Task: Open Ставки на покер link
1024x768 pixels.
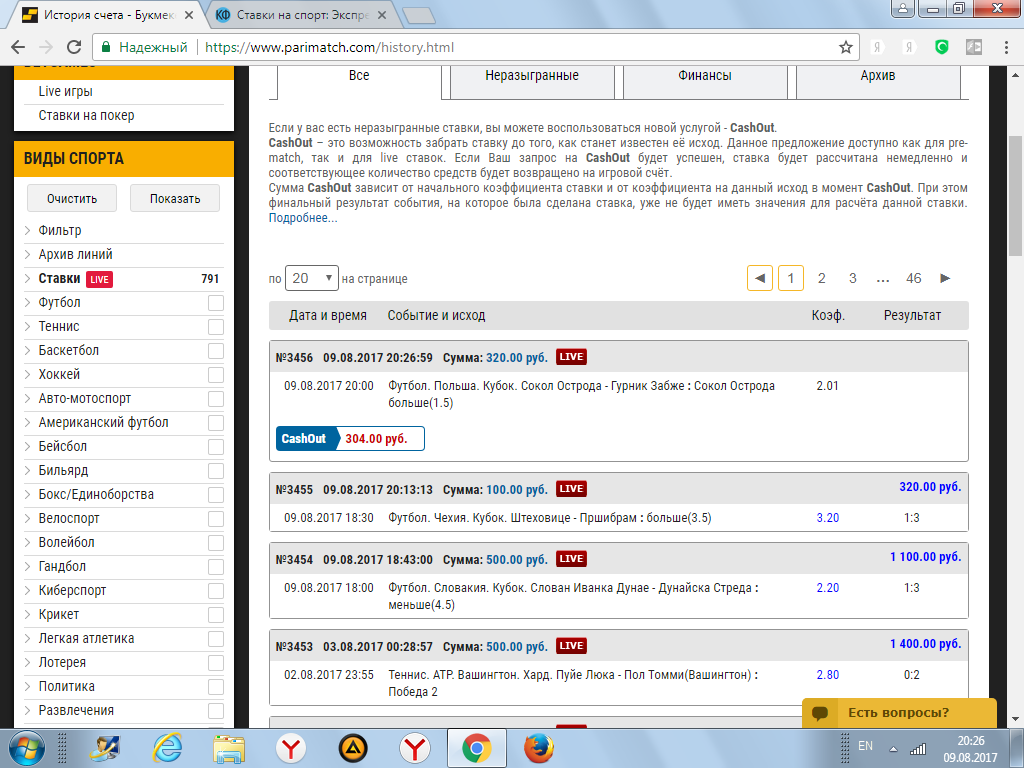Action: [86, 116]
